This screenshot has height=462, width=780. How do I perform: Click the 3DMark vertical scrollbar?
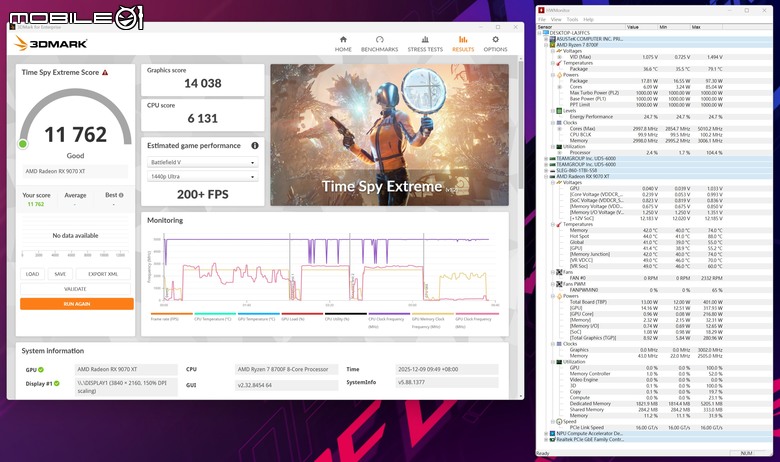(x=521, y=124)
